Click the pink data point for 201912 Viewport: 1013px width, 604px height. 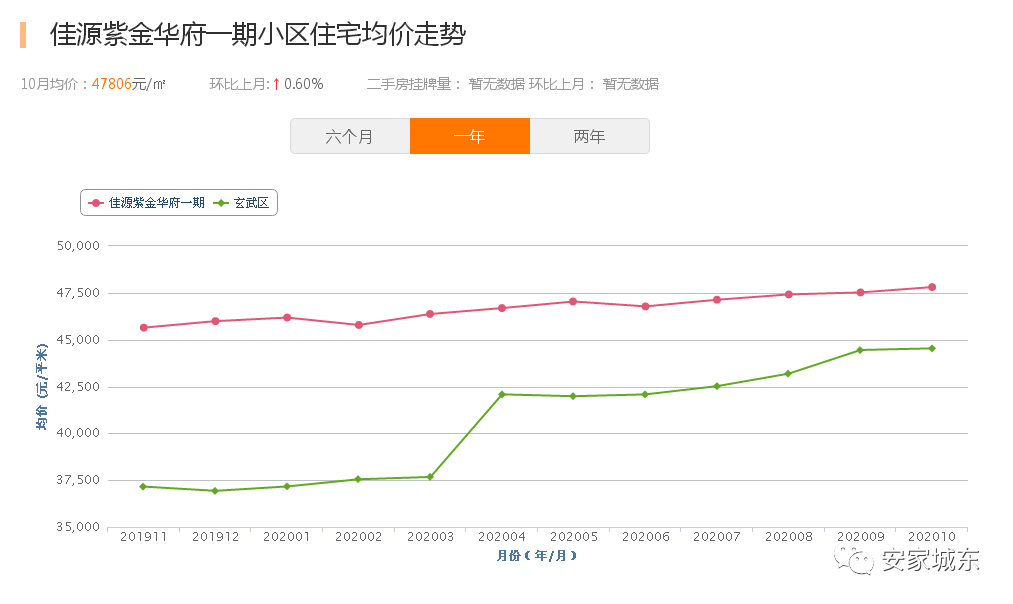click(215, 321)
